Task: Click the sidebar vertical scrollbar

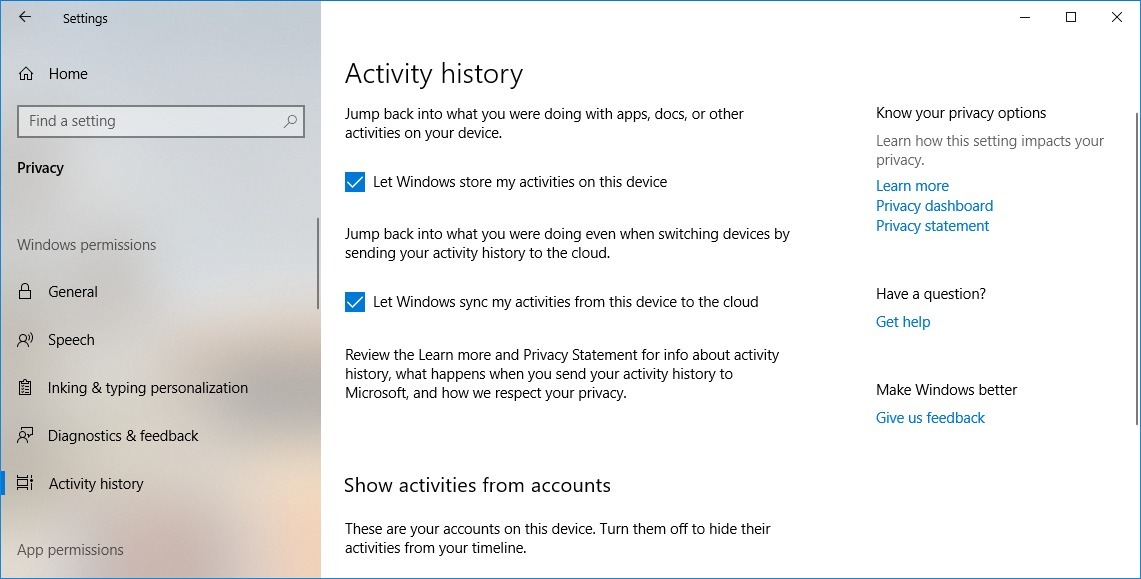Action: click(x=317, y=263)
